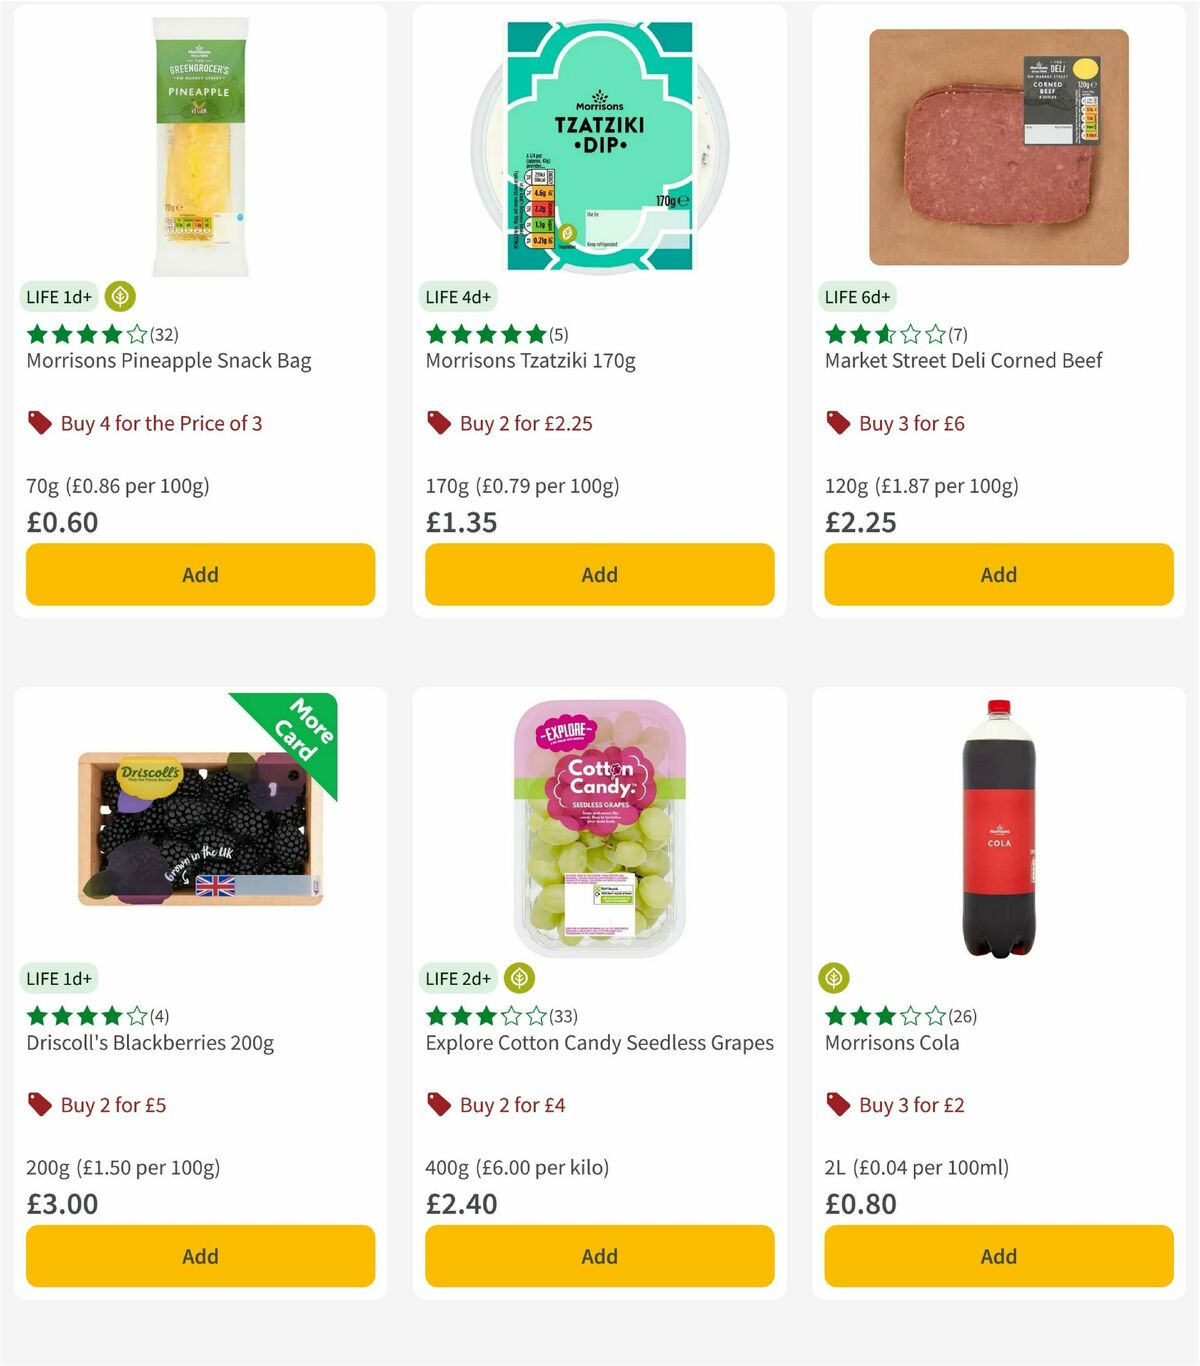Click the '(26)' review count for Morrisons Cola
The width and height of the screenshot is (1200, 1366).
(x=963, y=1016)
